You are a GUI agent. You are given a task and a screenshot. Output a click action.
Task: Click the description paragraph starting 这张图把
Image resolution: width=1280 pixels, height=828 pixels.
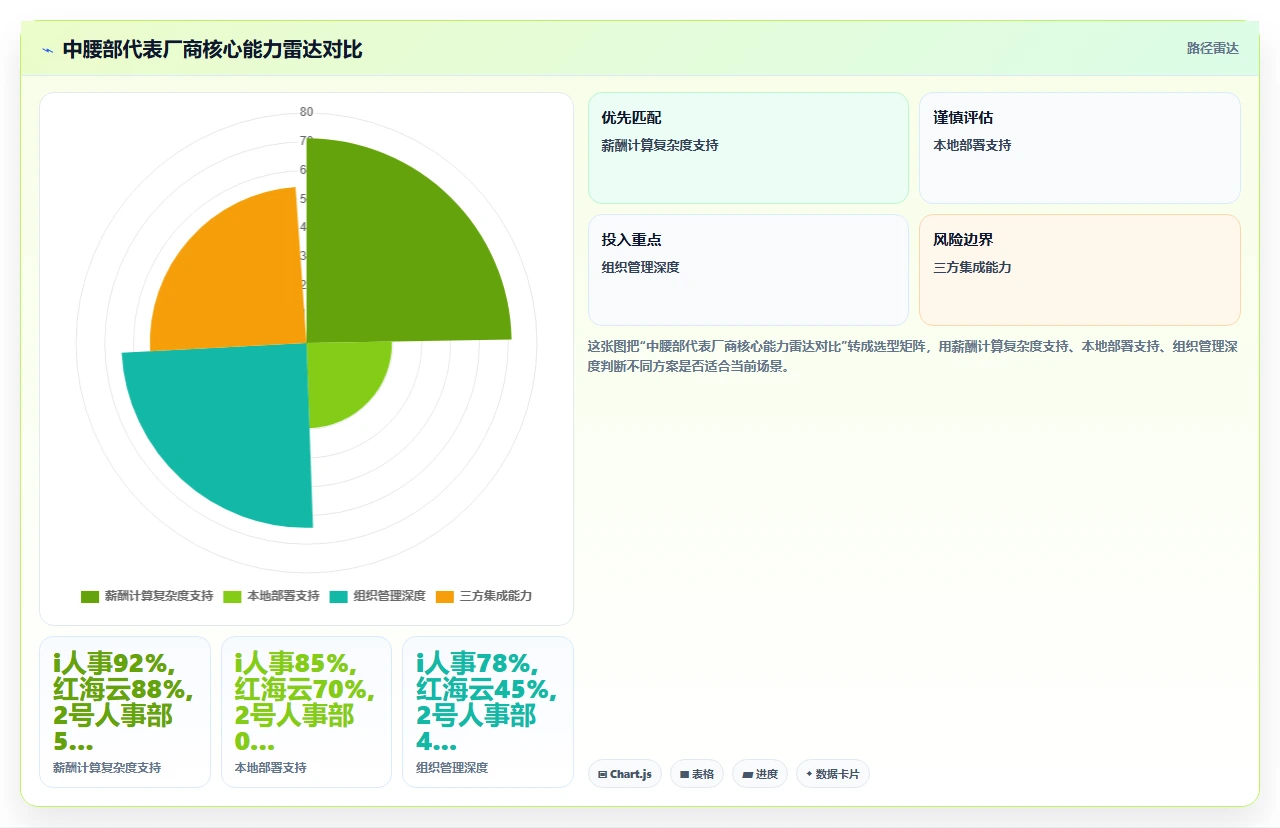click(913, 356)
